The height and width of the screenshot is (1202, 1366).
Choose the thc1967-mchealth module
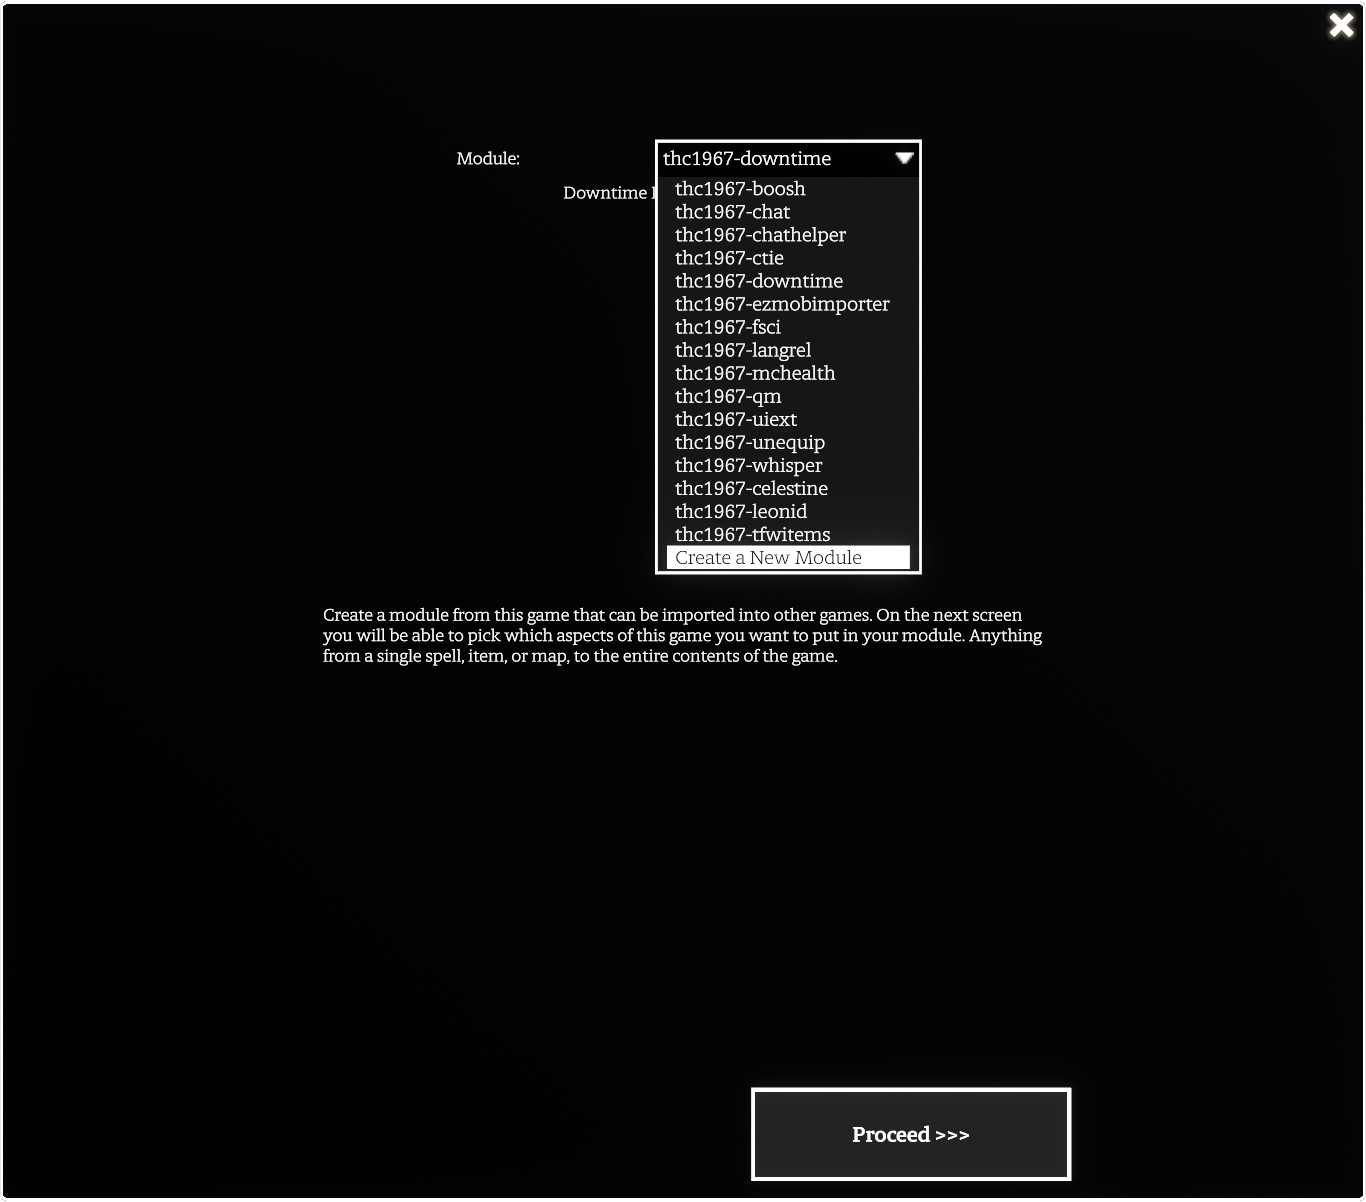coord(755,373)
